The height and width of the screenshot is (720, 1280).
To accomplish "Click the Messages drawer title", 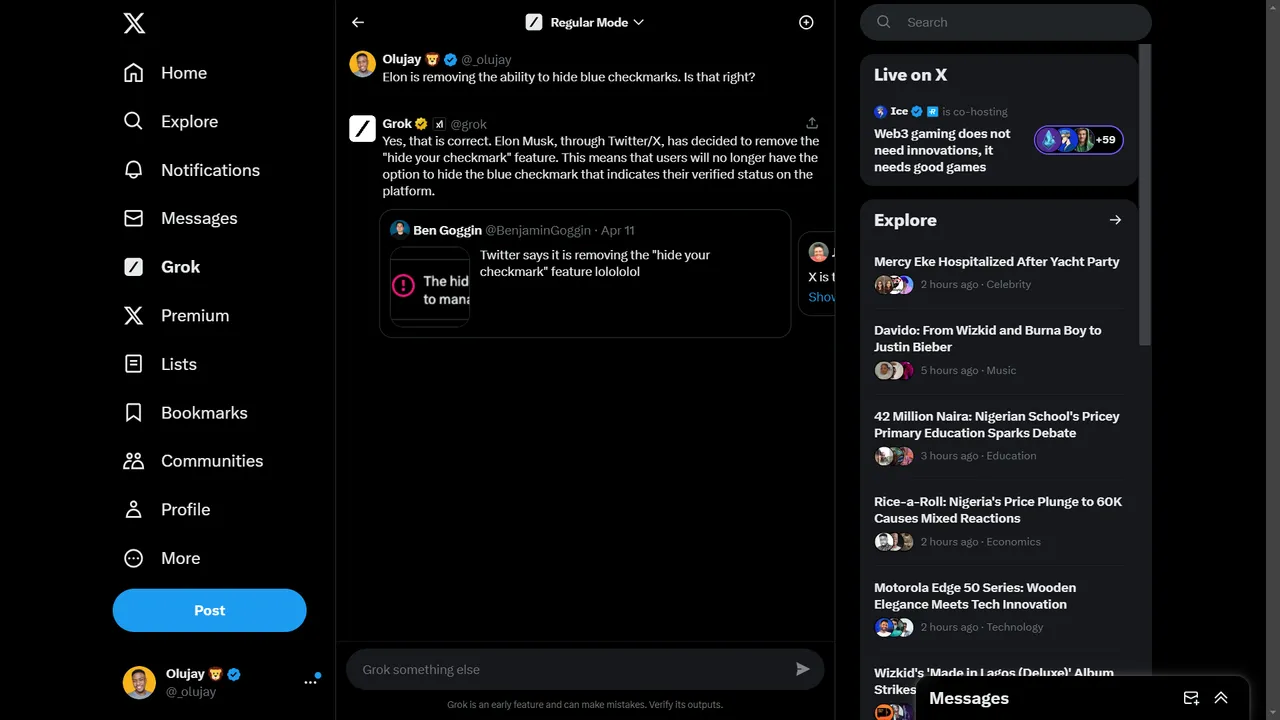I will point(969,698).
